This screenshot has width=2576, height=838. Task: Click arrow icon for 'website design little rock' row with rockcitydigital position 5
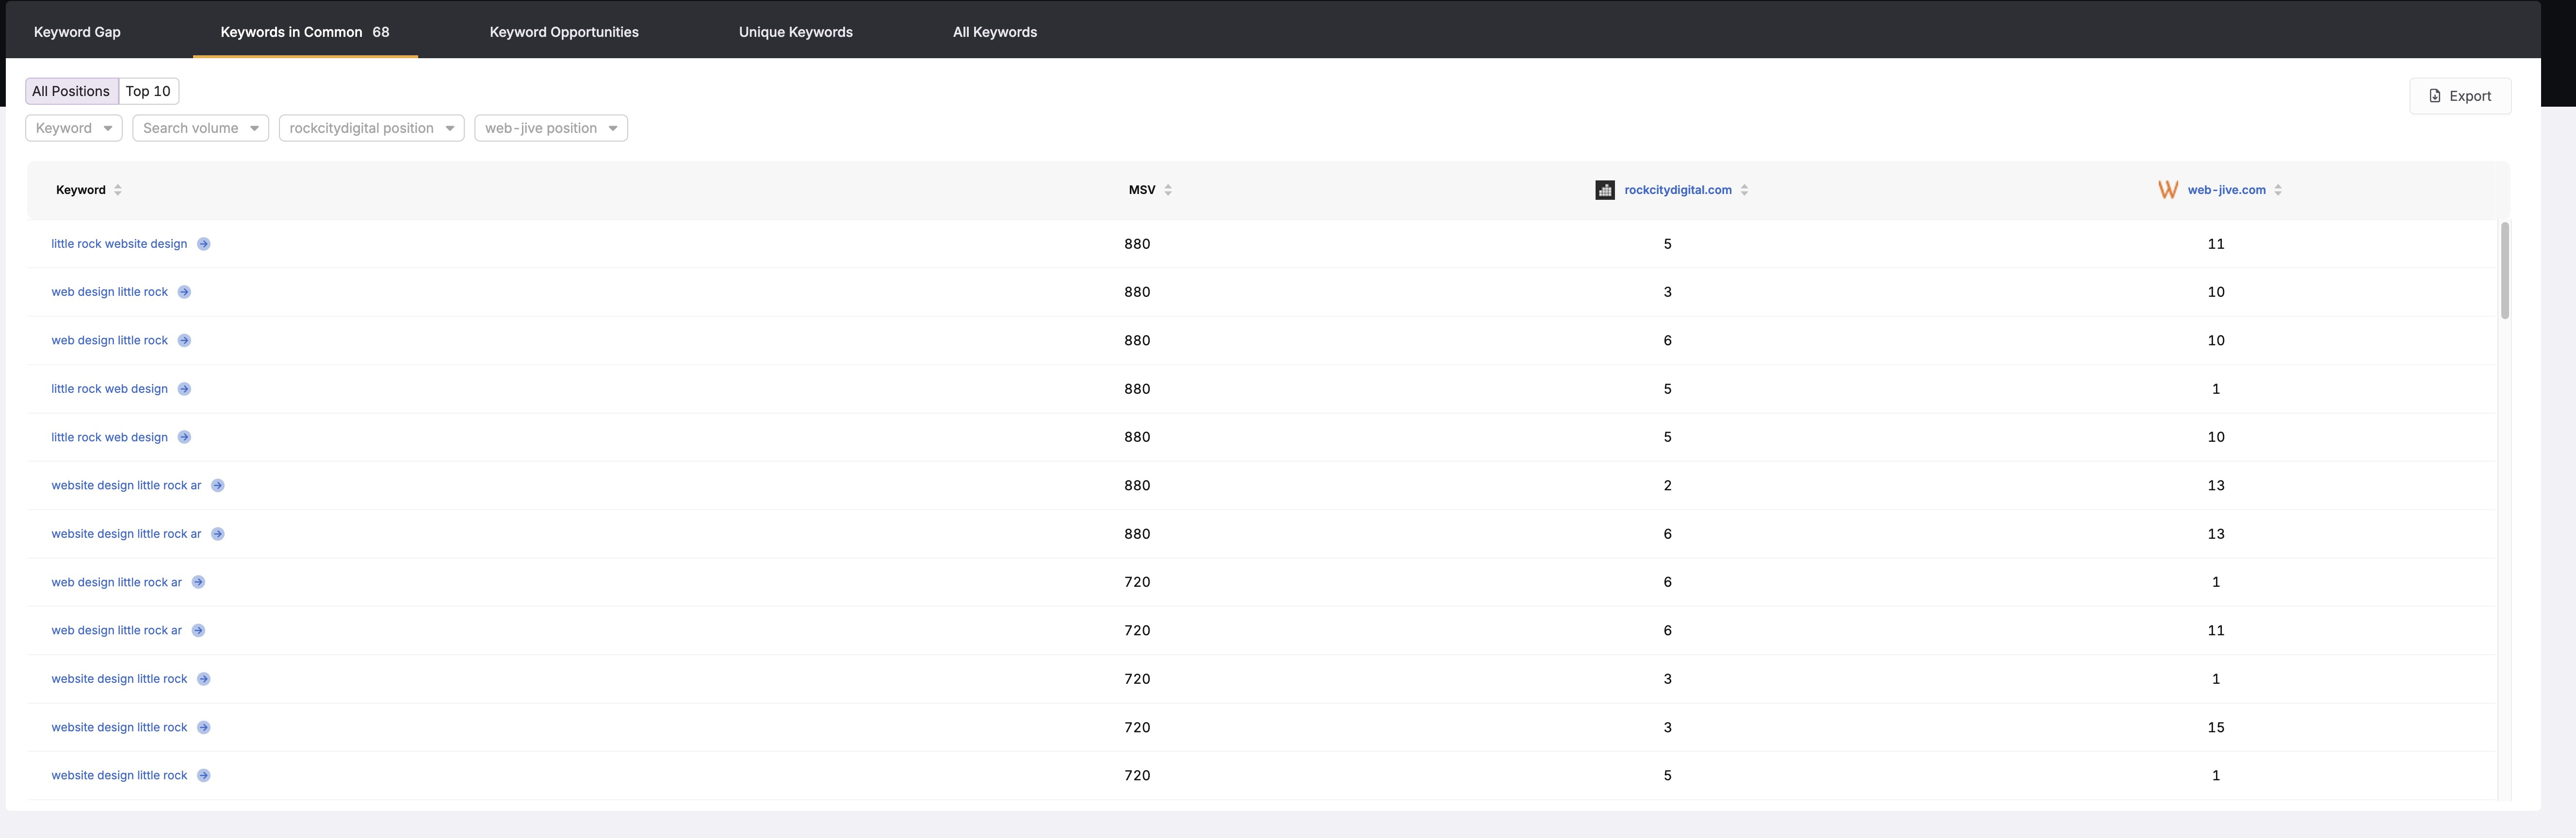[204, 775]
